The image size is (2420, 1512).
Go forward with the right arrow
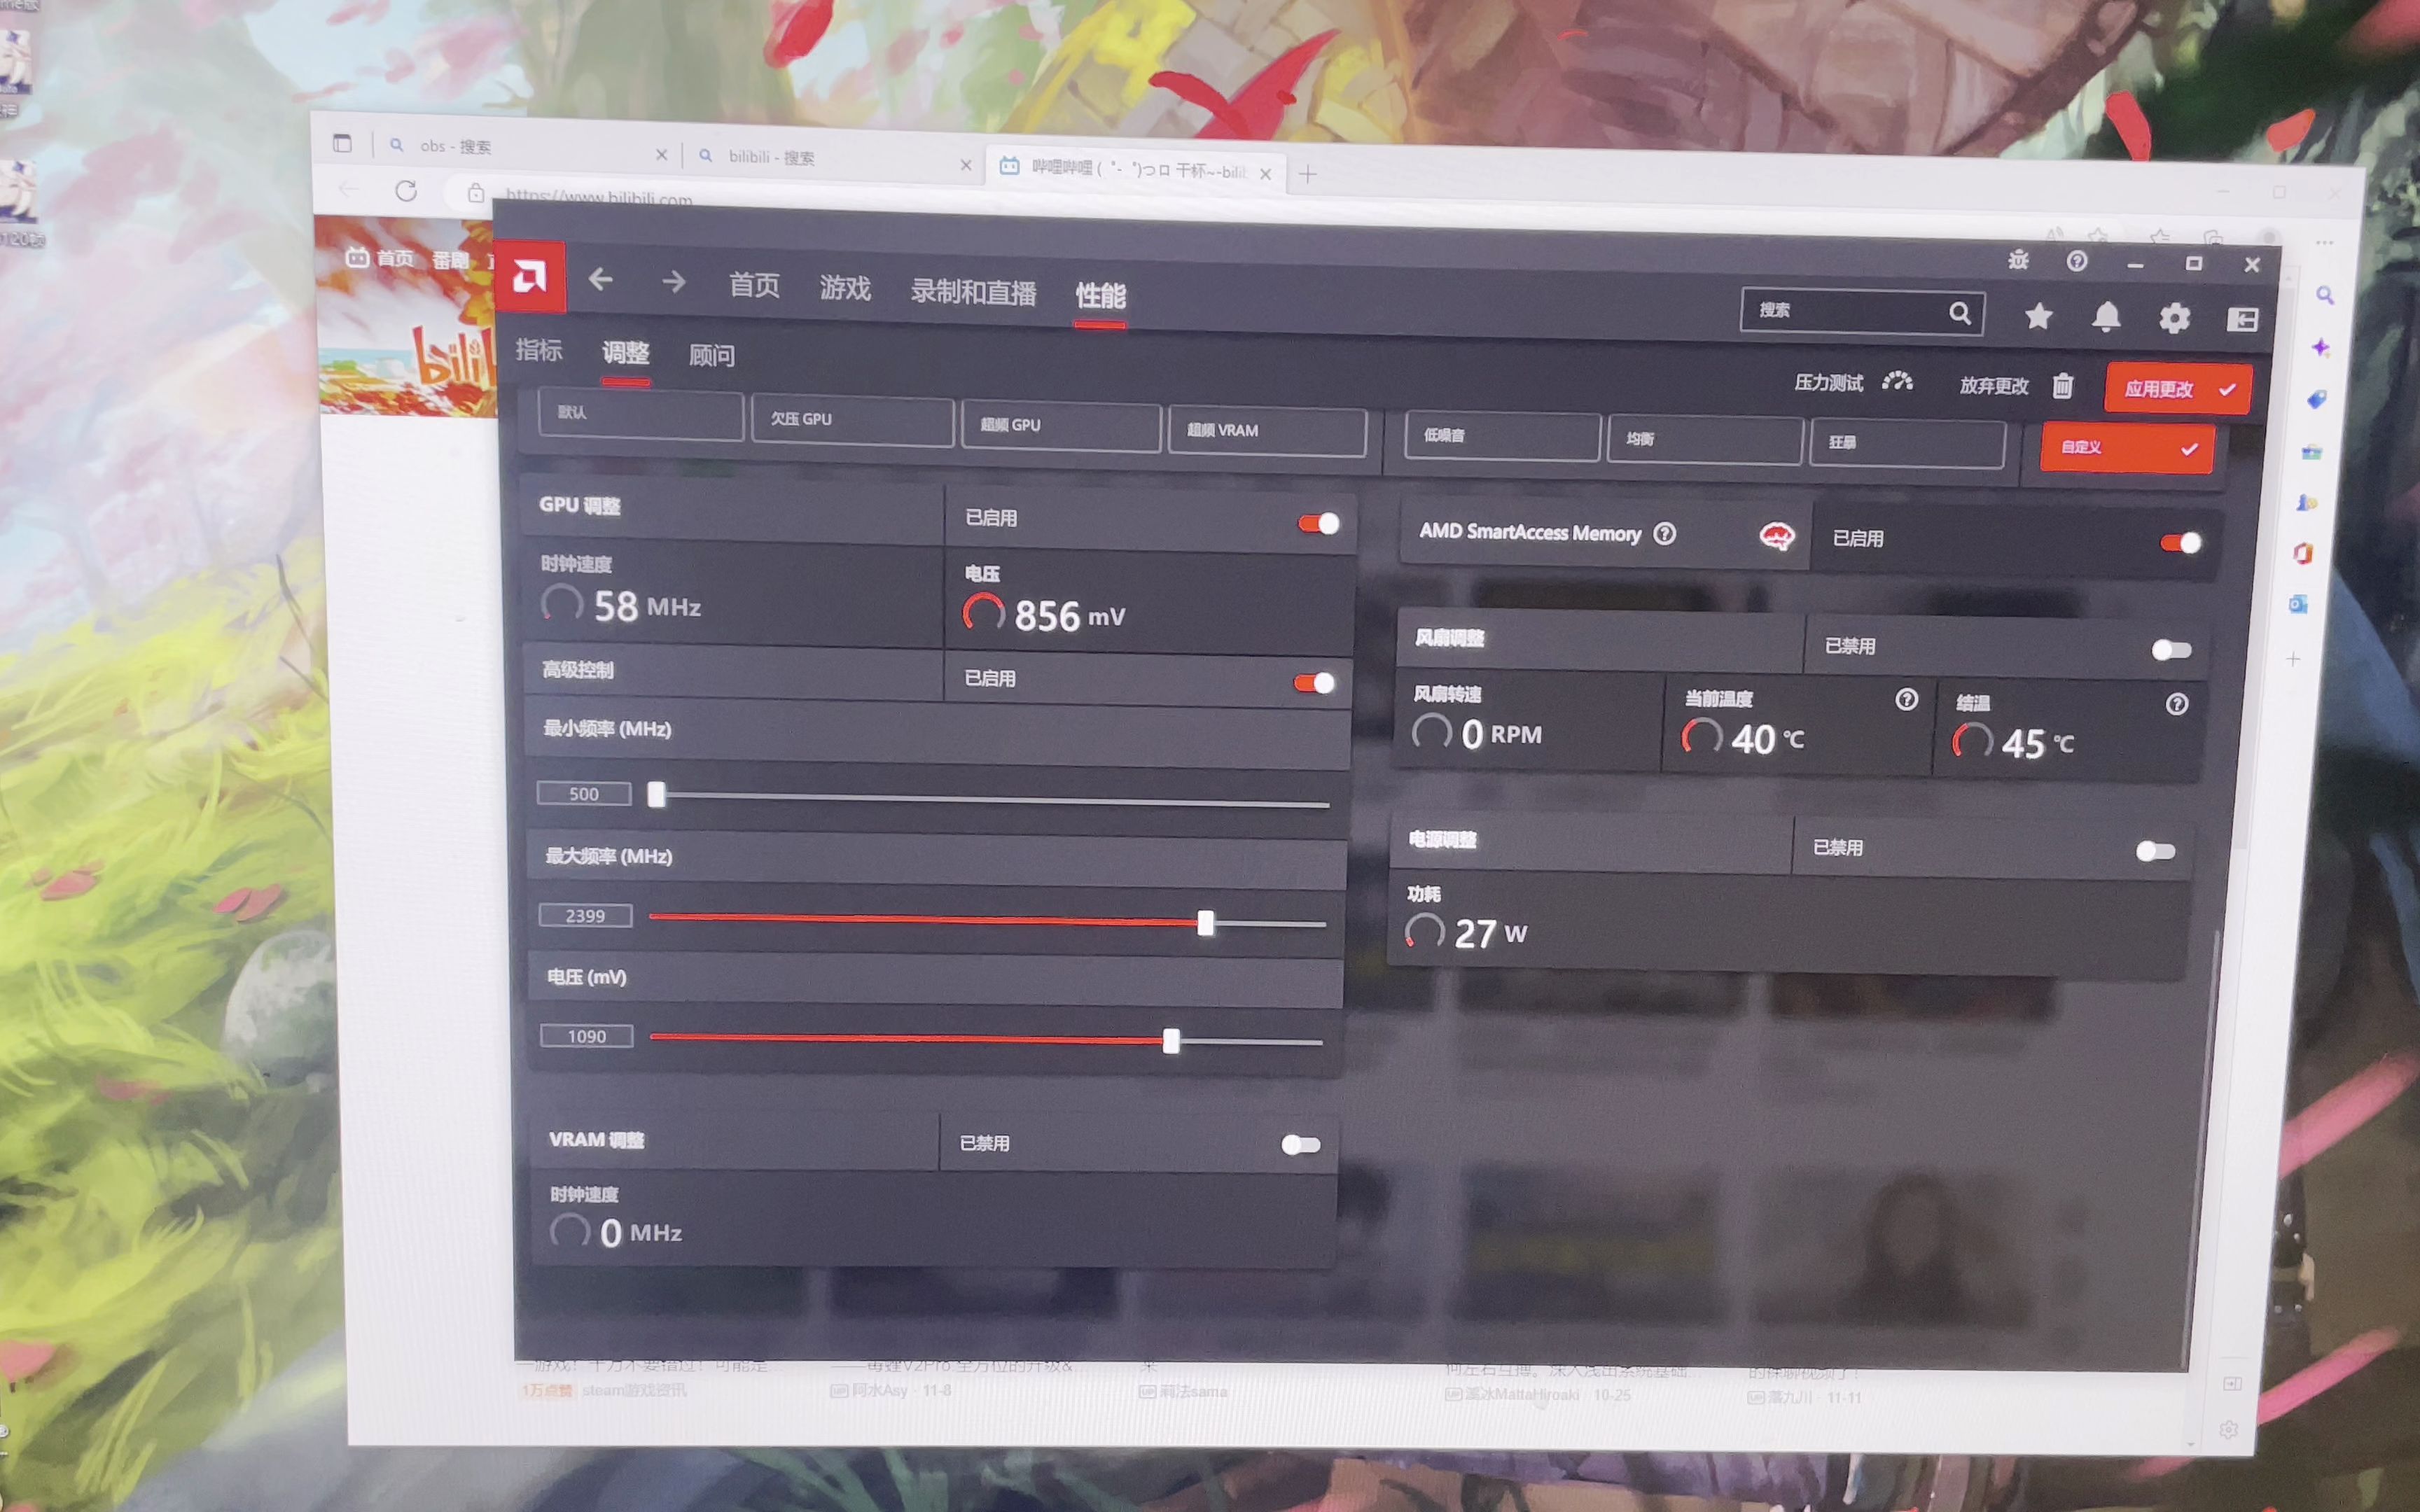point(674,282)
